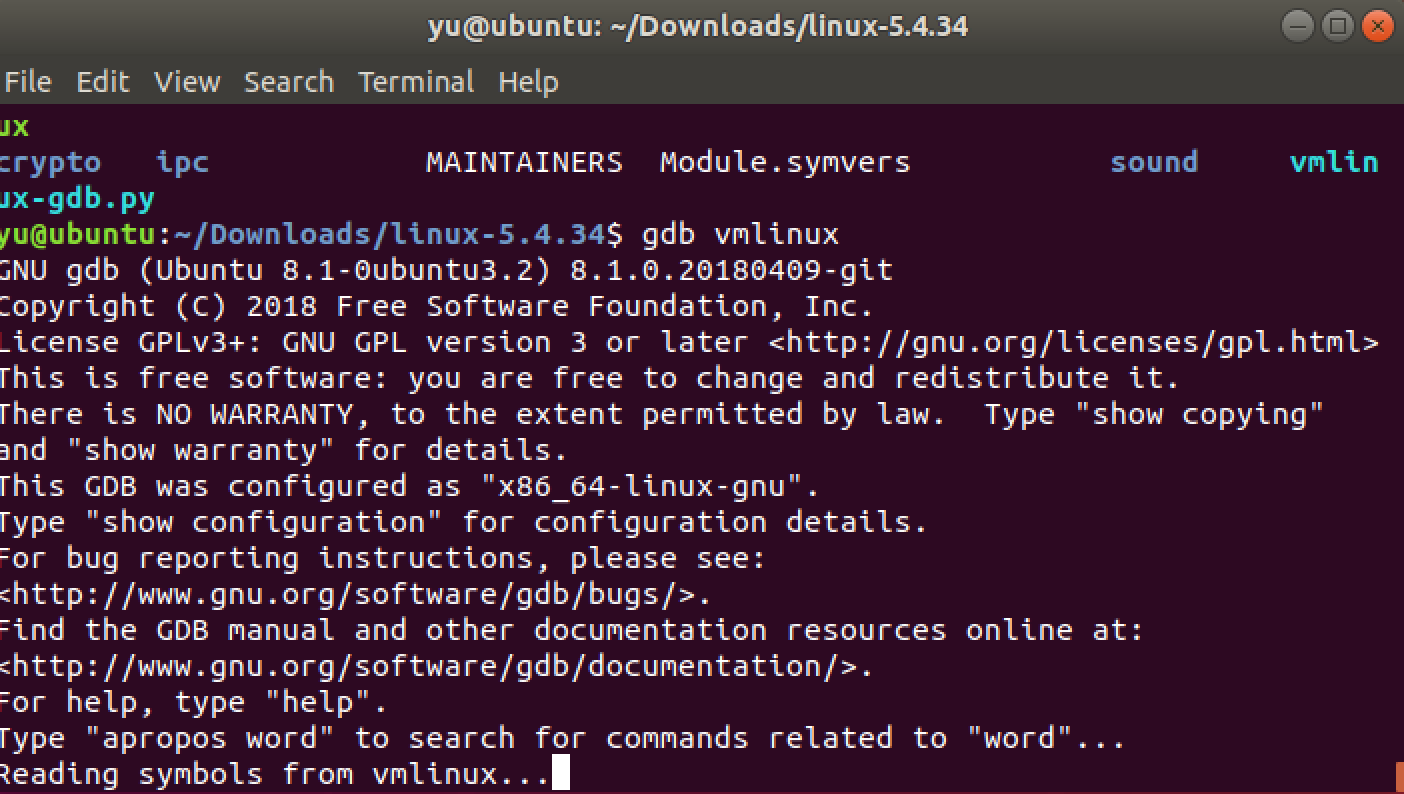
Task: Select the ipc directory name
Action: pos(182,162)
